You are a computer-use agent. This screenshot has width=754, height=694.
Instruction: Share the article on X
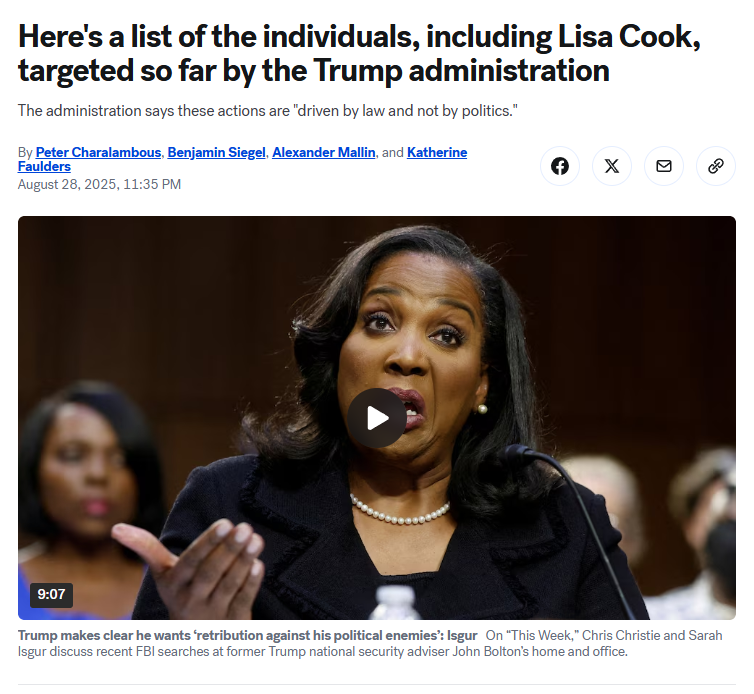[612, 166]
